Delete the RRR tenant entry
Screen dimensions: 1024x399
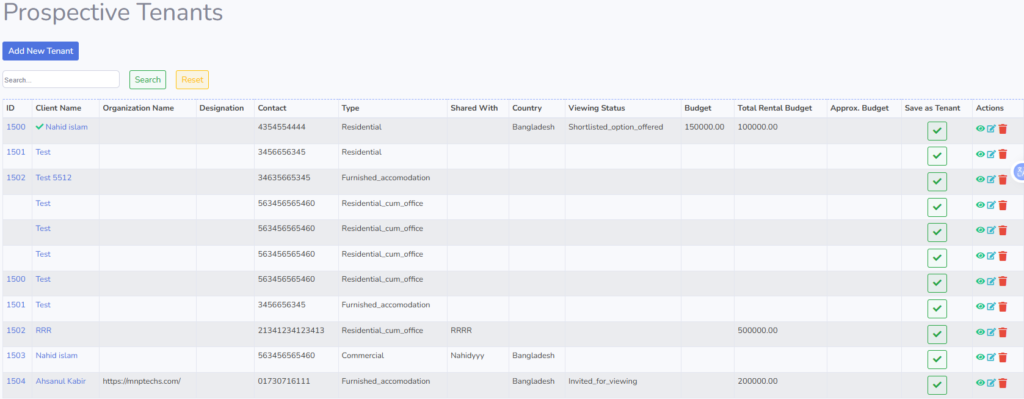pyautogui.click(x=1002, y=332)
